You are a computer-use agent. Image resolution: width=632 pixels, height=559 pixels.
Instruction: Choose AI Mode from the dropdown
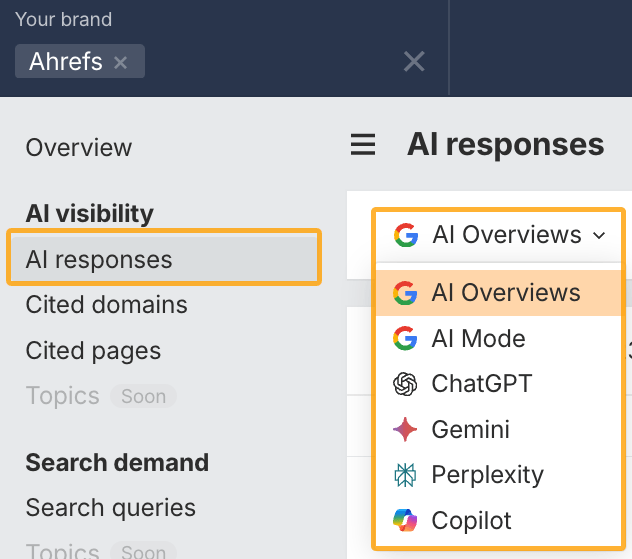click(478, 339)
